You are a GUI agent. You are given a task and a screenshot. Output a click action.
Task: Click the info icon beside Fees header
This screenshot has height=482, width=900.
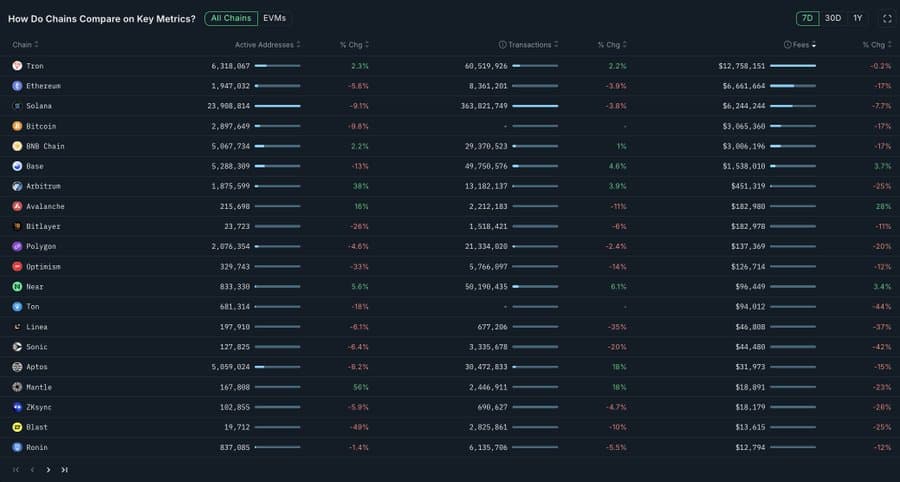tap(788, 45)
